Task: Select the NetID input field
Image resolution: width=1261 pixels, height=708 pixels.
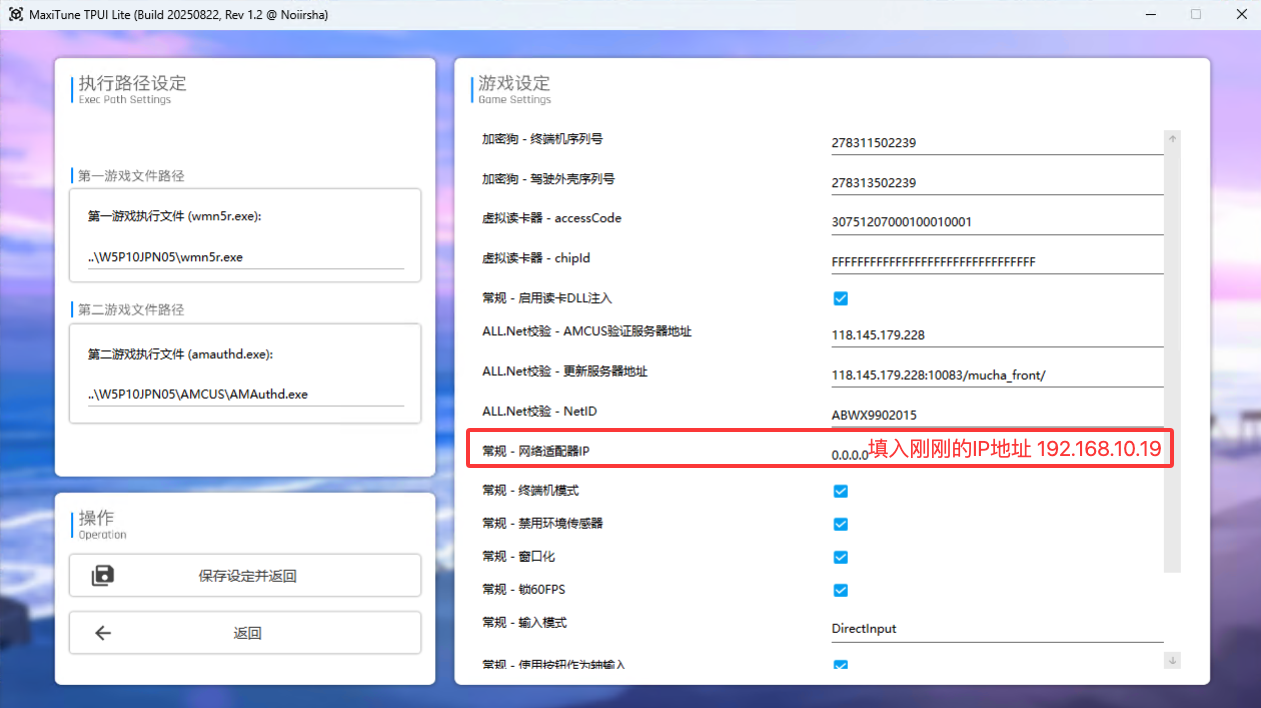Action: [996, 415]
